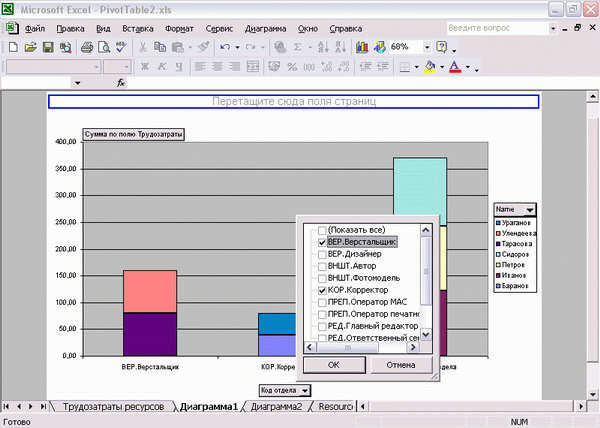Open the Код отдела field dropdown
Viewport: 600px width, 428px height.
point(305,391)
